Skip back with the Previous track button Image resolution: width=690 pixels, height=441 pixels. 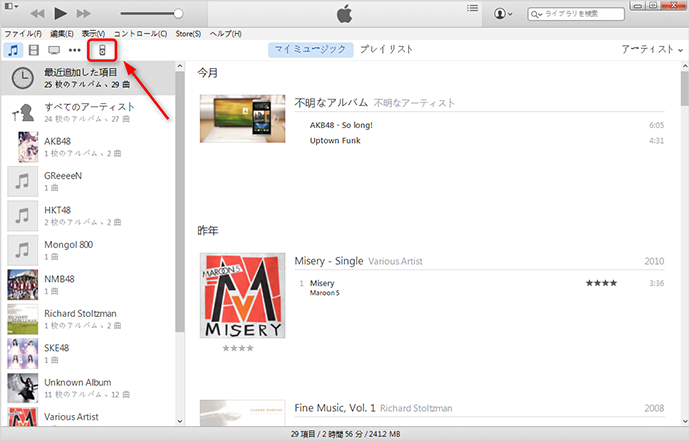pyautogui.click(x=37, y=14)
